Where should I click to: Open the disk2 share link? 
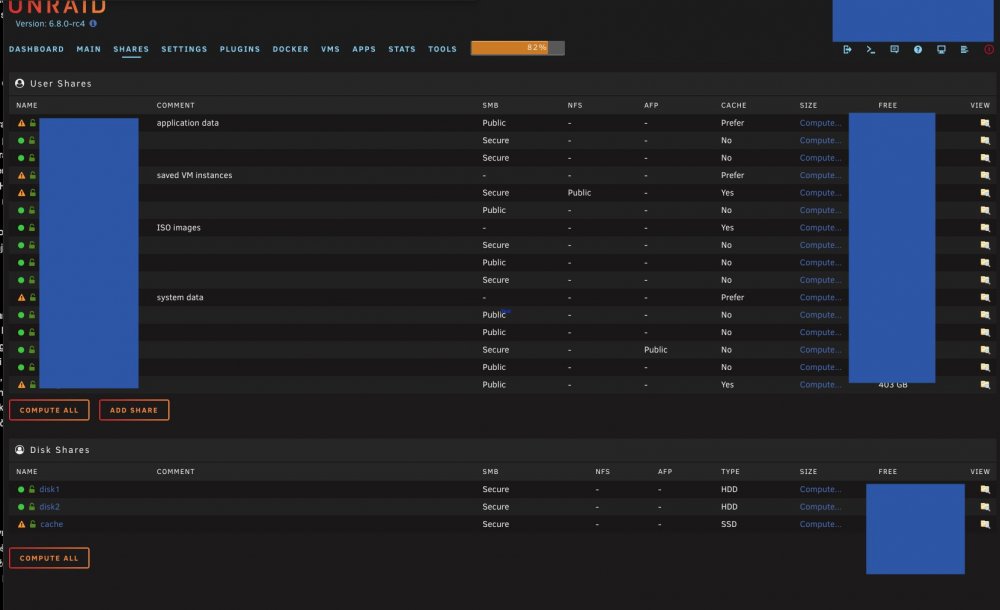pyautogui.click(x=50, y=507)
